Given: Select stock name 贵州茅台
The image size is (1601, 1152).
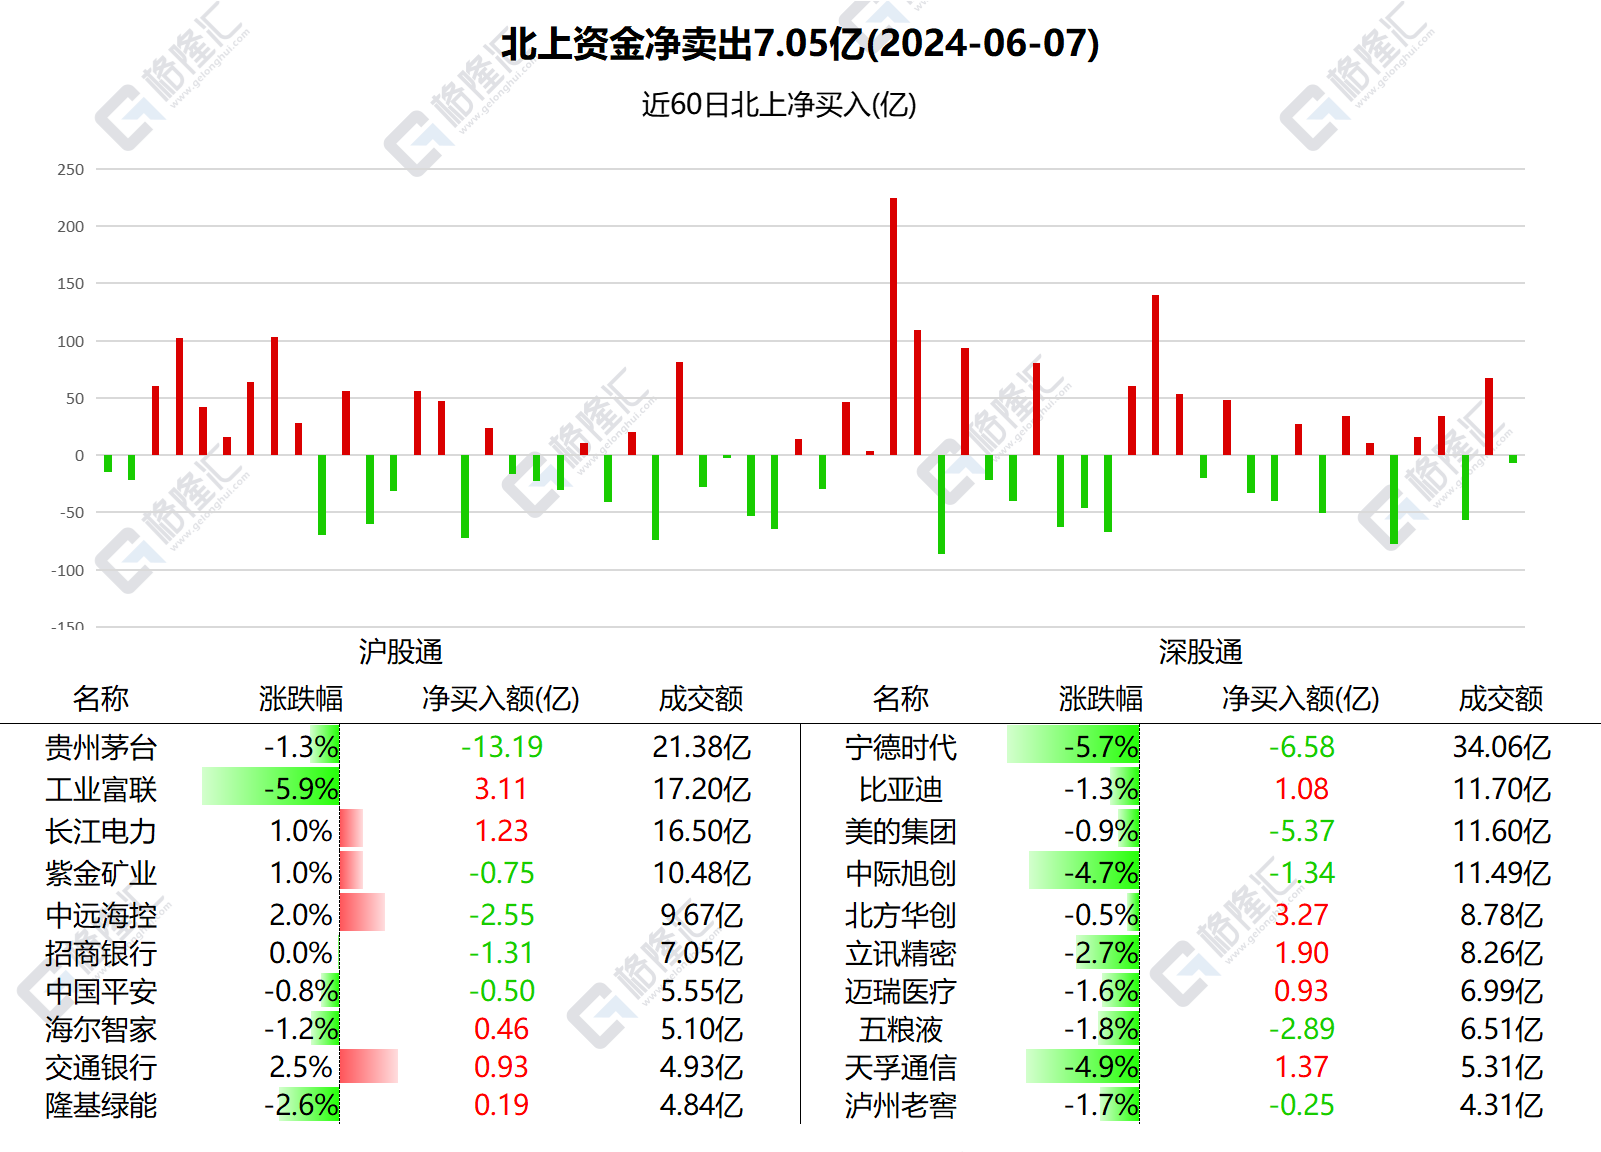Looking at the screenshot, I should [101, 747].
